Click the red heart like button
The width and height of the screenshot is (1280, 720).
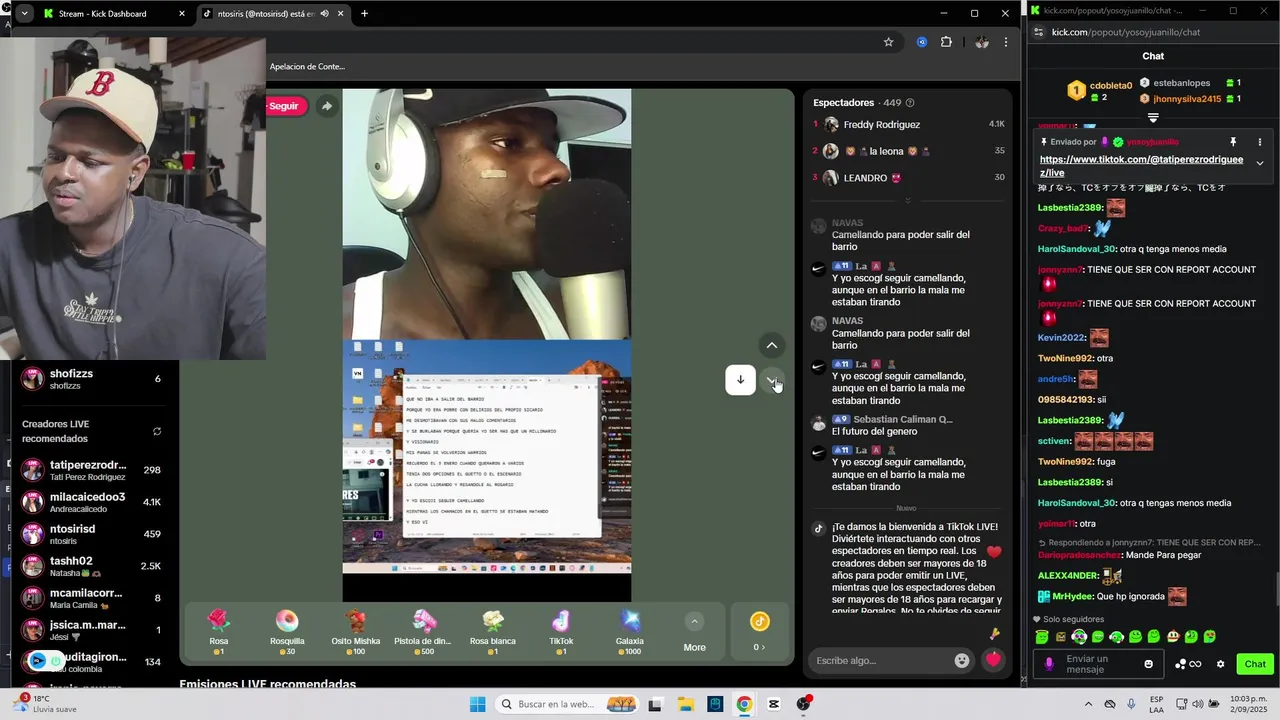pyautogui.click(x=993, y=660)
